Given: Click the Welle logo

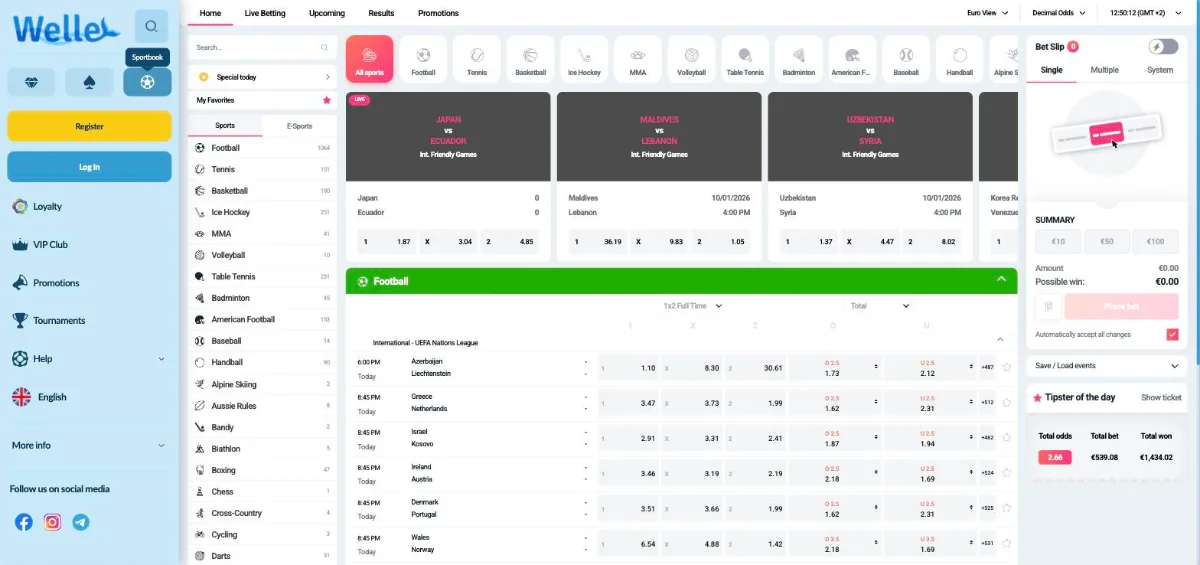Looking at the screenshot, I should click(x=66, y=29).
